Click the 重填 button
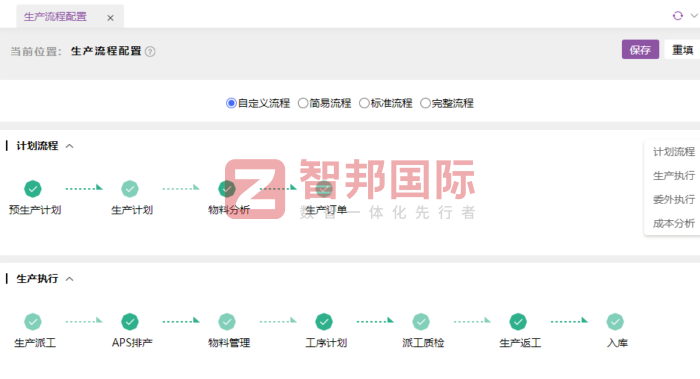700x379 pixels. (x=682, y=50)
